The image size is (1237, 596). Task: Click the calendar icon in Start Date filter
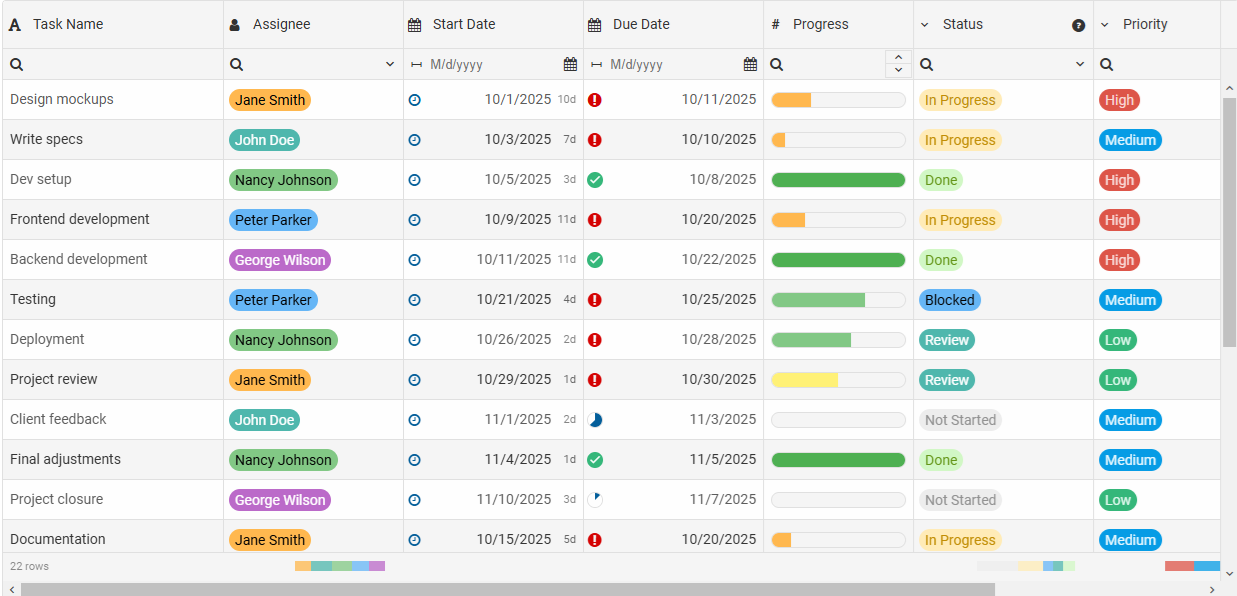(570, 64)
